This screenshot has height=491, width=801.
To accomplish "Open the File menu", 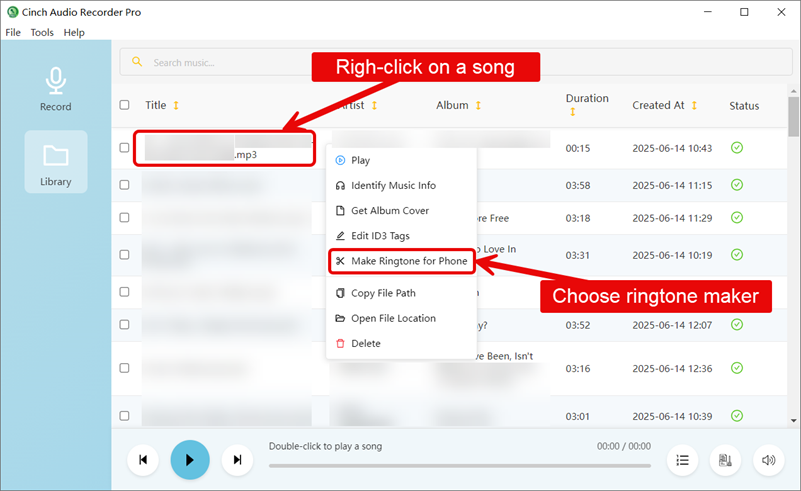I will (13, 32).
